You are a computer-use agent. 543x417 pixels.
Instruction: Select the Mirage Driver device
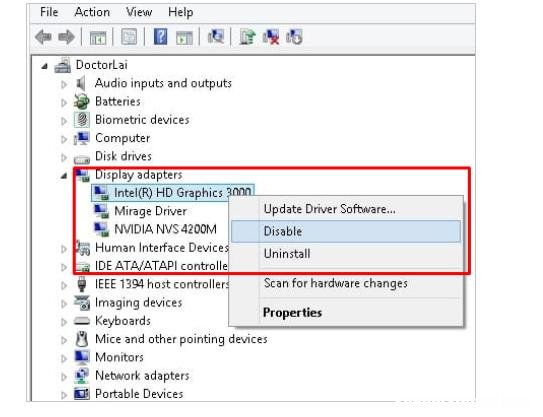coord(150,211)
